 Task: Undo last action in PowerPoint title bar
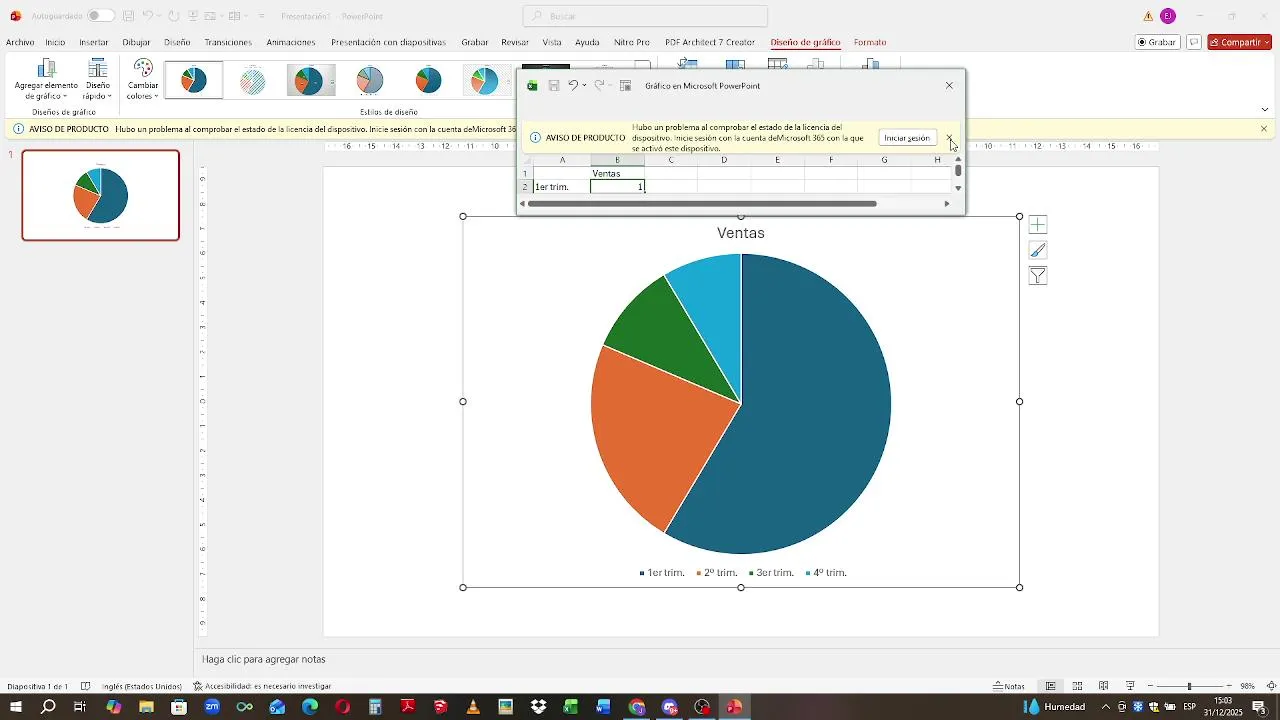coord(147,16)
